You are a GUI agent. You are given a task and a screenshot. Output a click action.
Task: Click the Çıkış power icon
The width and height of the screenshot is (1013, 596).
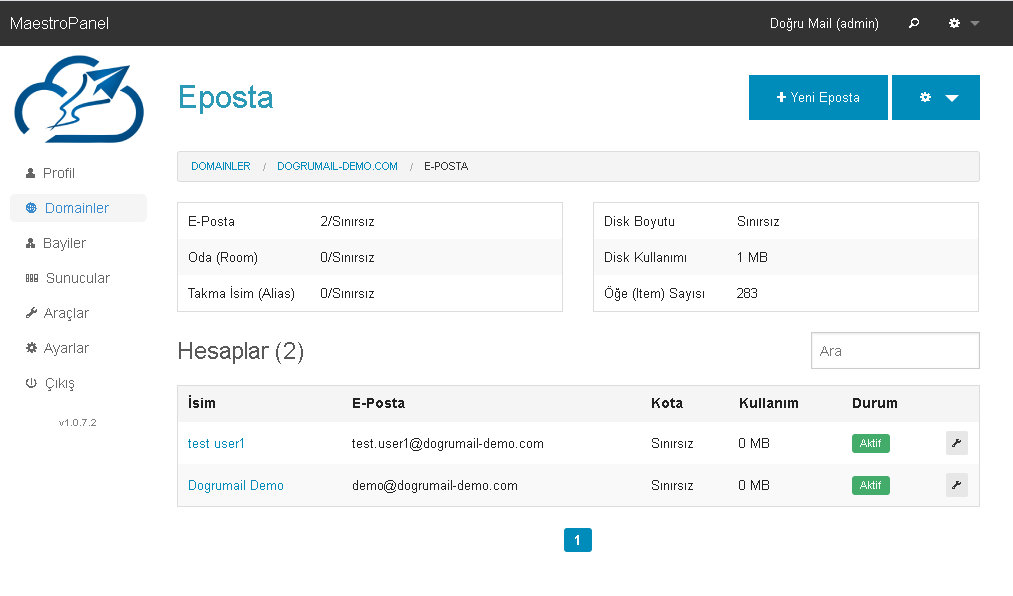[x=31, y=383]
